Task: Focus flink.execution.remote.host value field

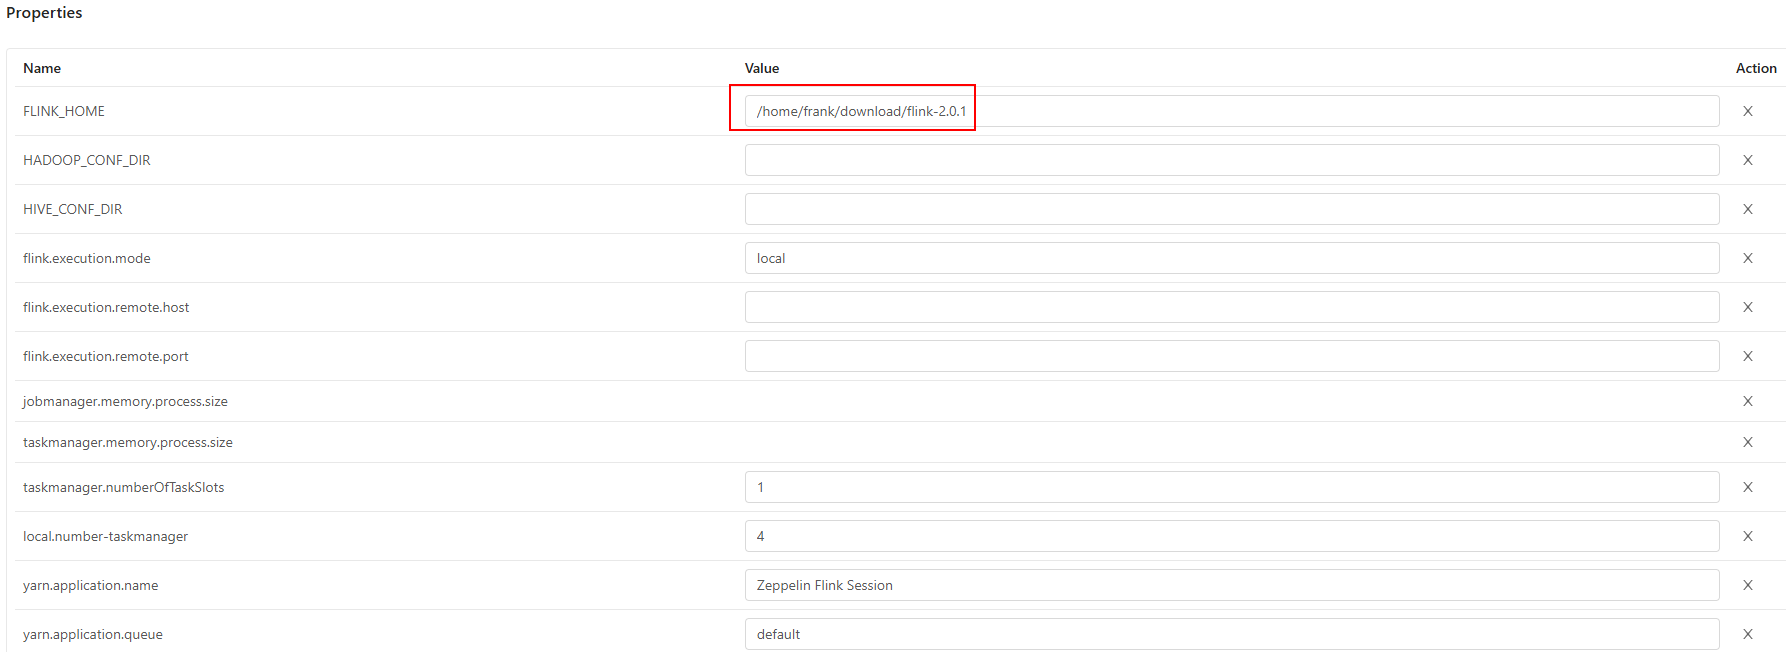Action: 1232,307
